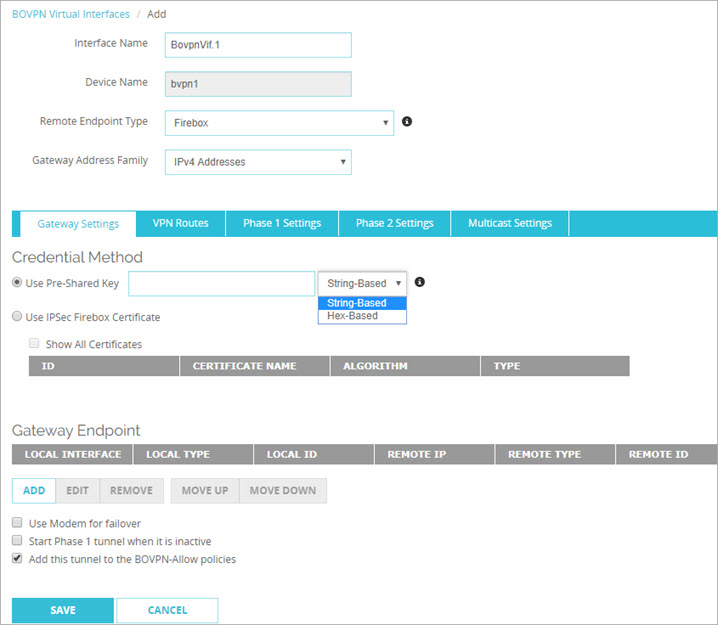Viewport: 718px width, 625px height.
Task: Enable Use Modem for failover
Action: (18, 523)
